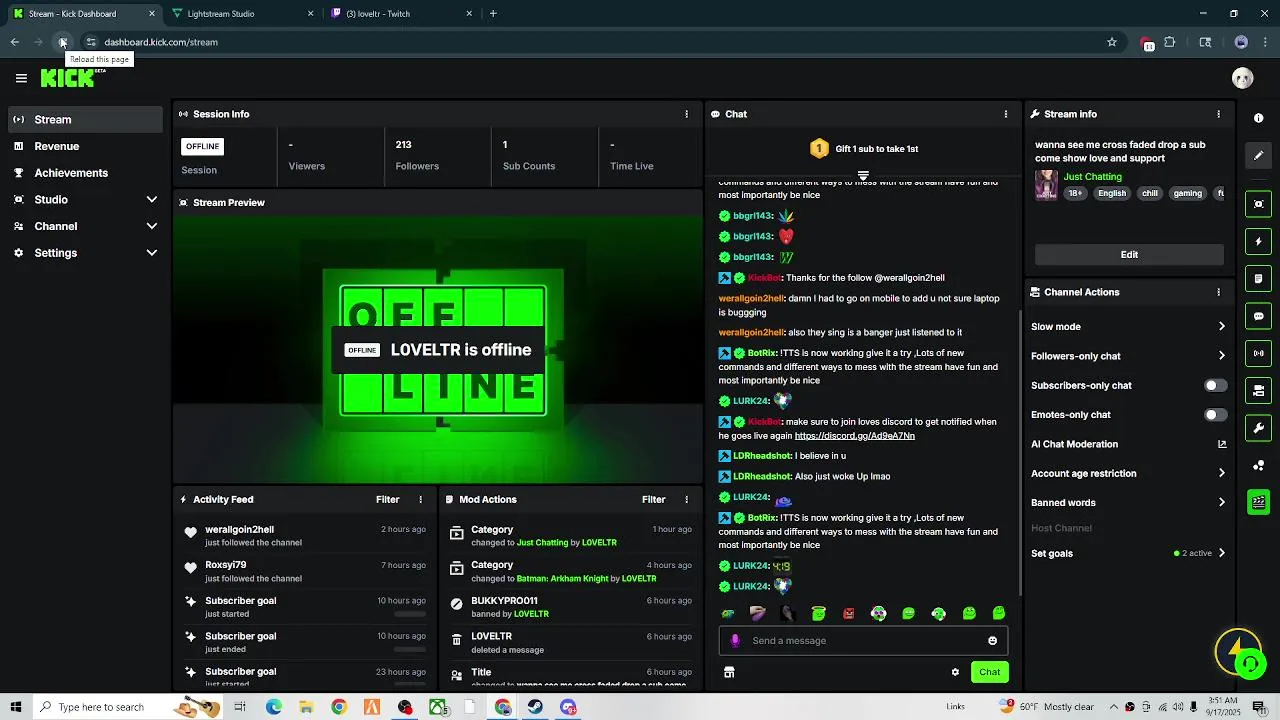Open Slow mode options
Screen dimensions: 1280x720
(x=1128, y=326)
